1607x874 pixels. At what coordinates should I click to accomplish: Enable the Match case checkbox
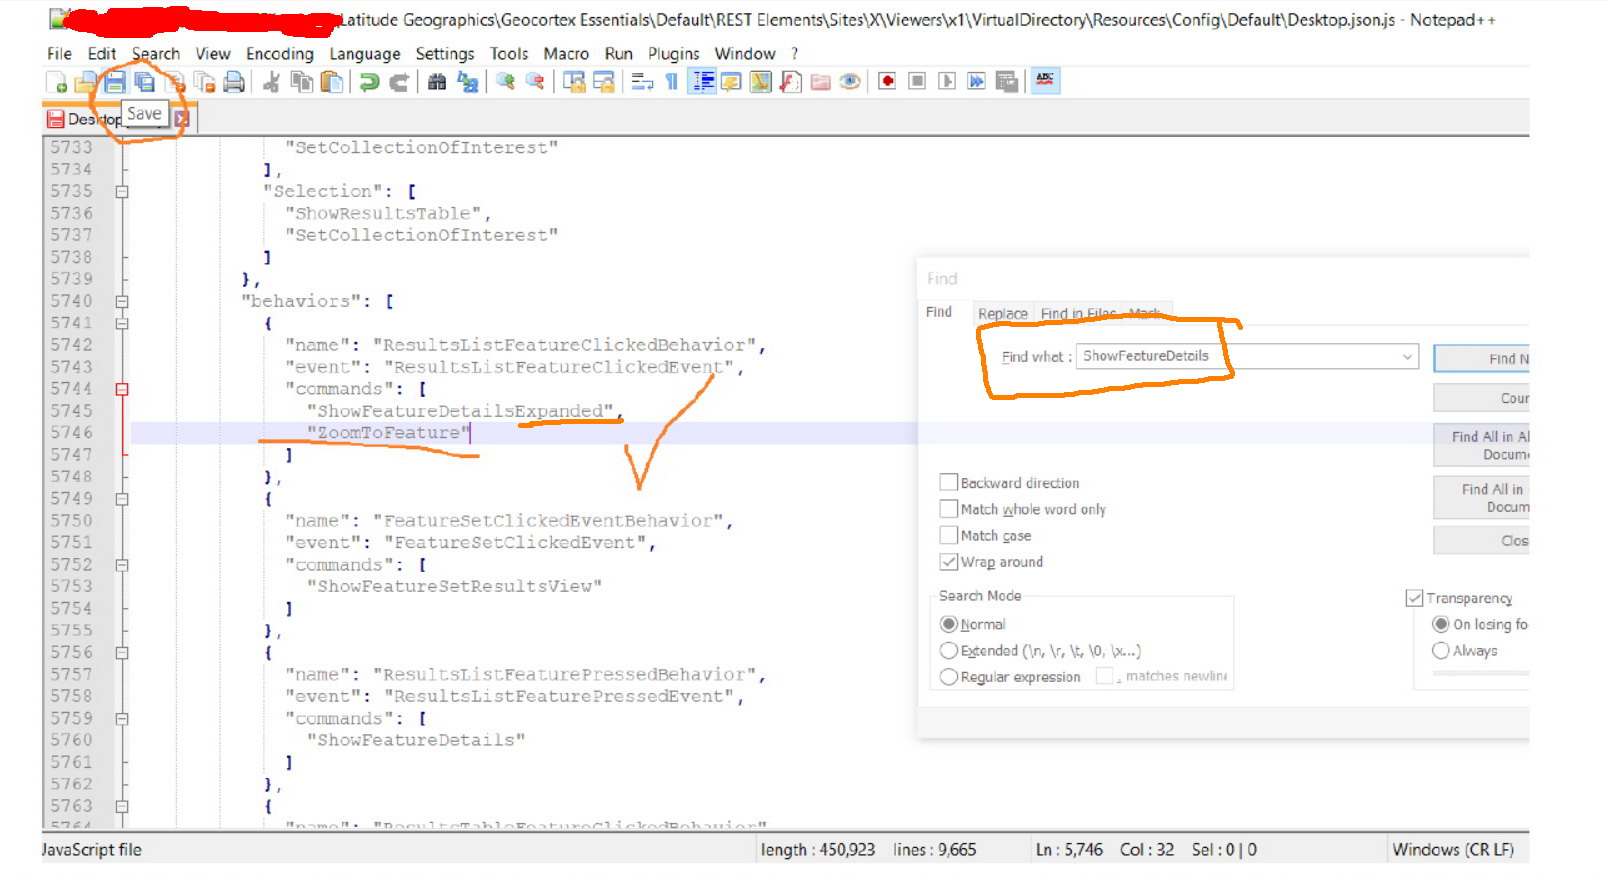pos(949,535)
